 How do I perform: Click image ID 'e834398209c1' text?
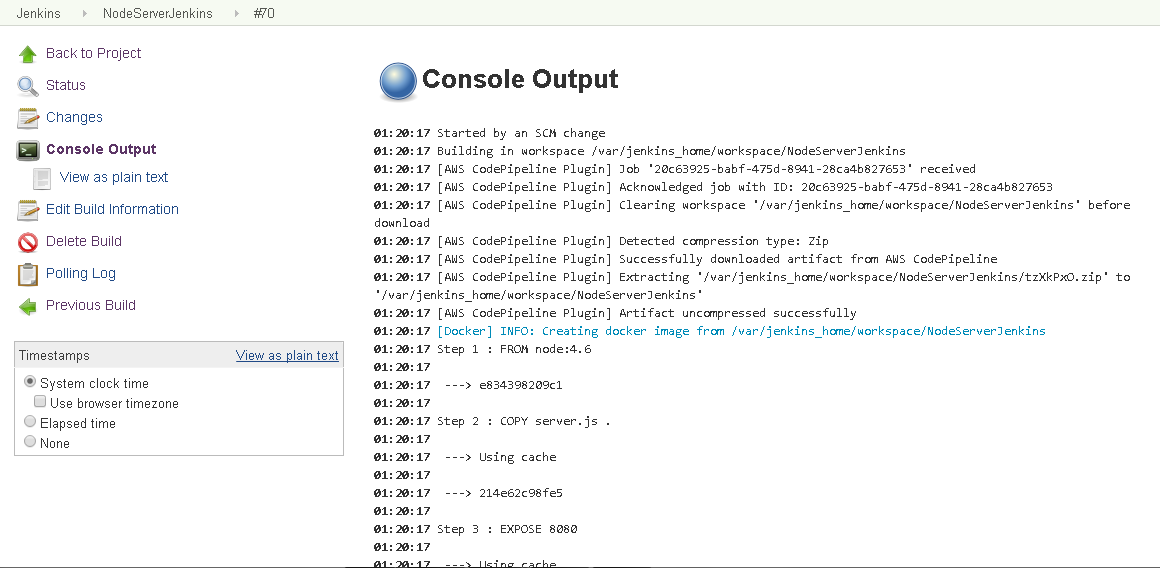point(521,385)
